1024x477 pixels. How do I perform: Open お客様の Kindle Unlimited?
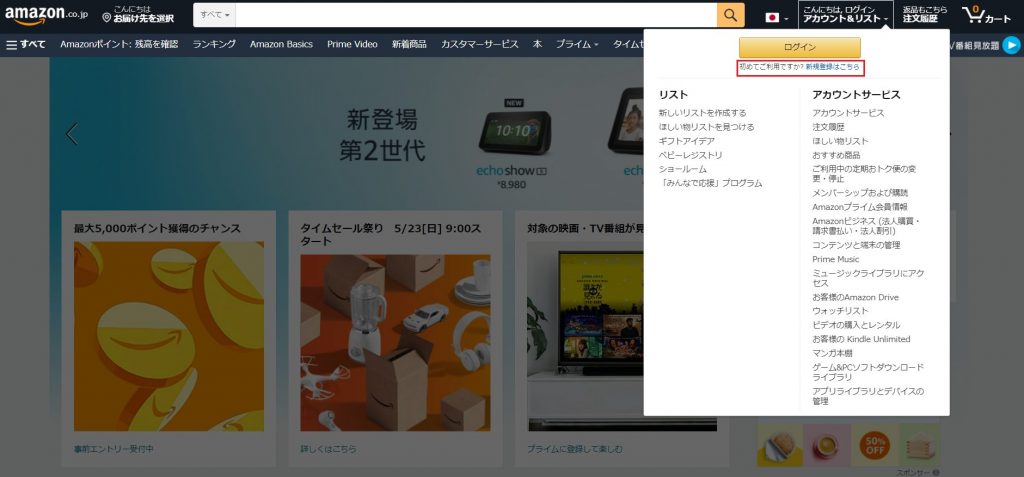coord(861,340)
